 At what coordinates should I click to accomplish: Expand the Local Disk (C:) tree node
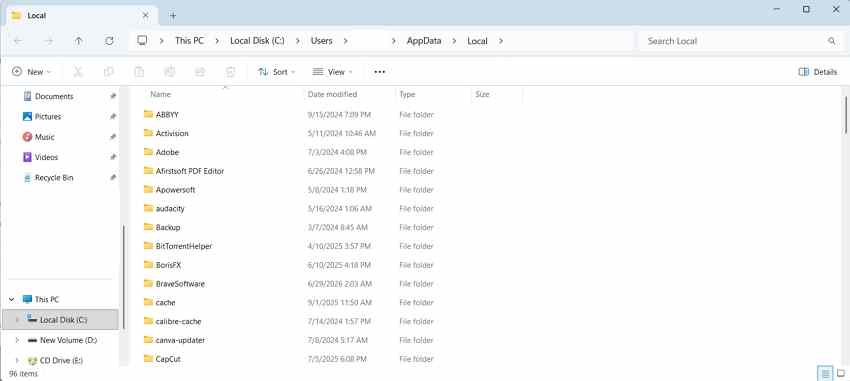17,320
